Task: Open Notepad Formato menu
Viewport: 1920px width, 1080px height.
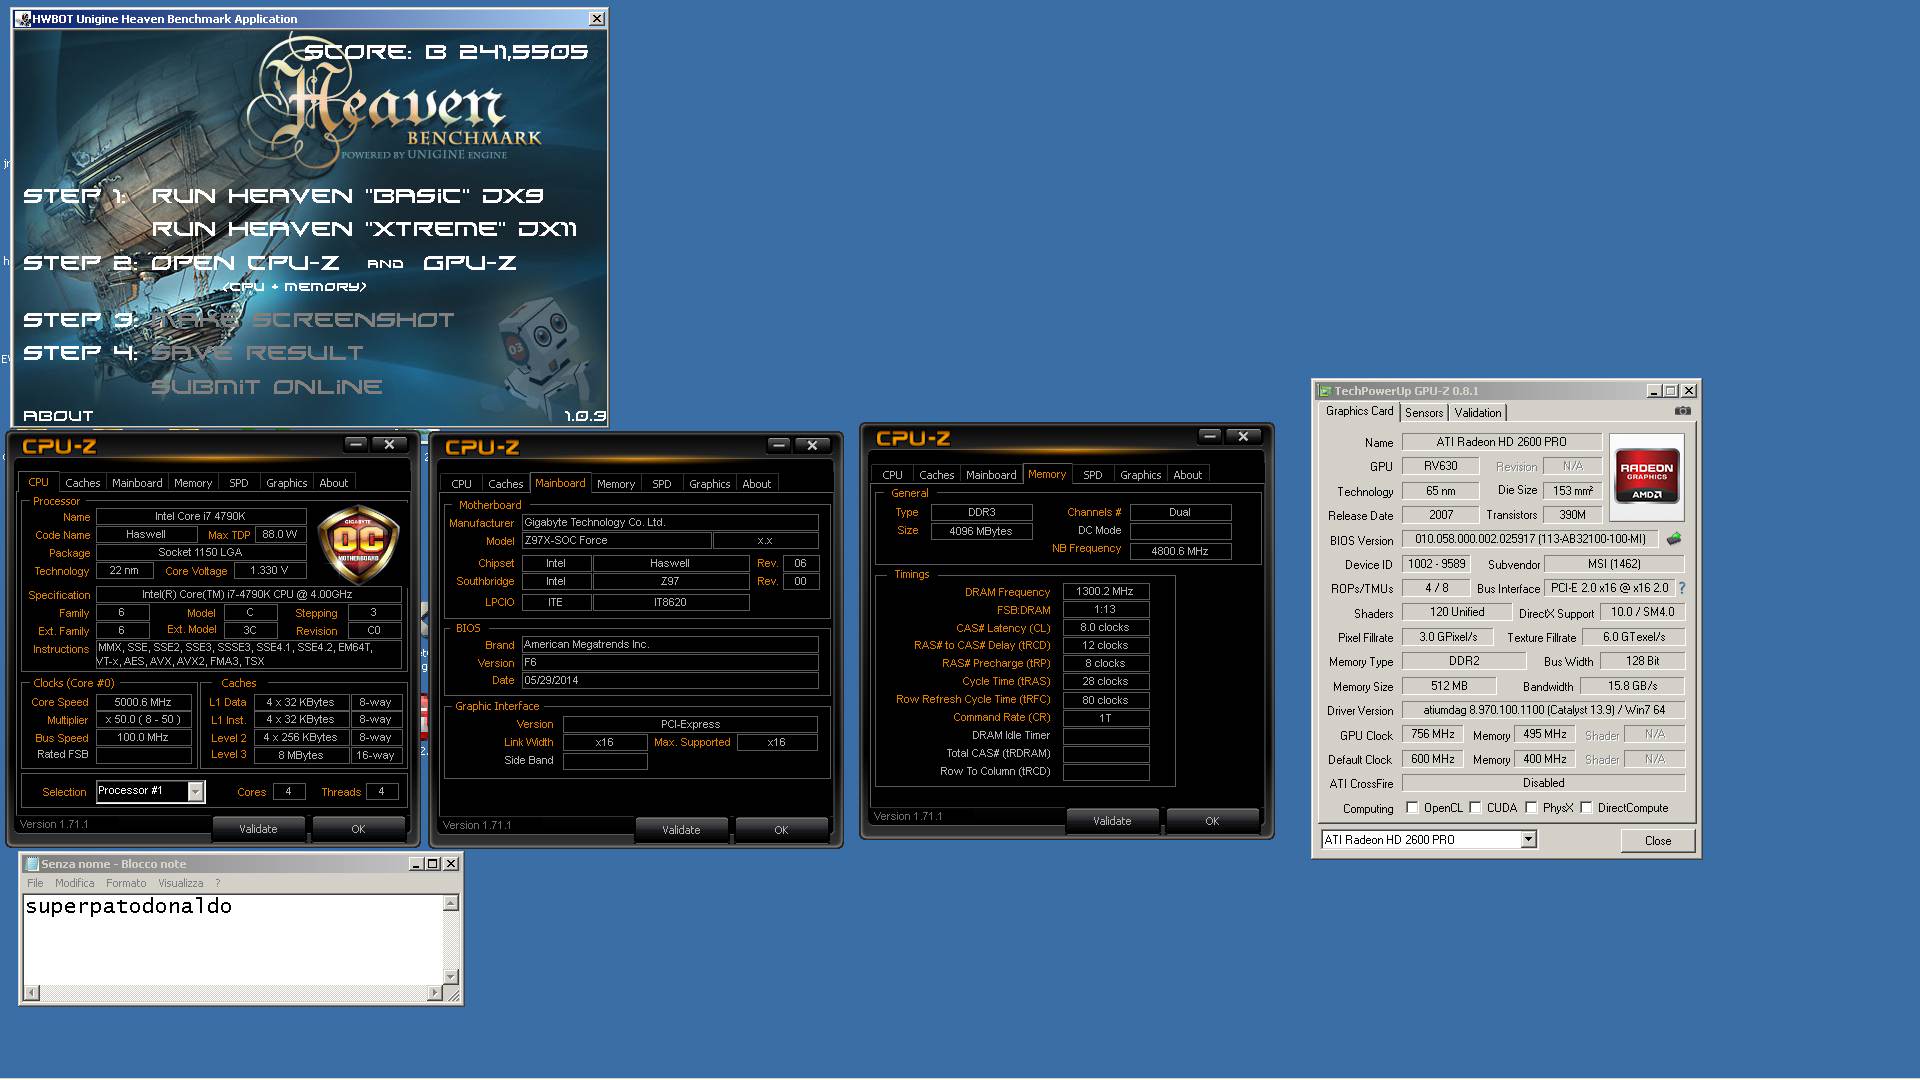Action: [x=126, y=883]
